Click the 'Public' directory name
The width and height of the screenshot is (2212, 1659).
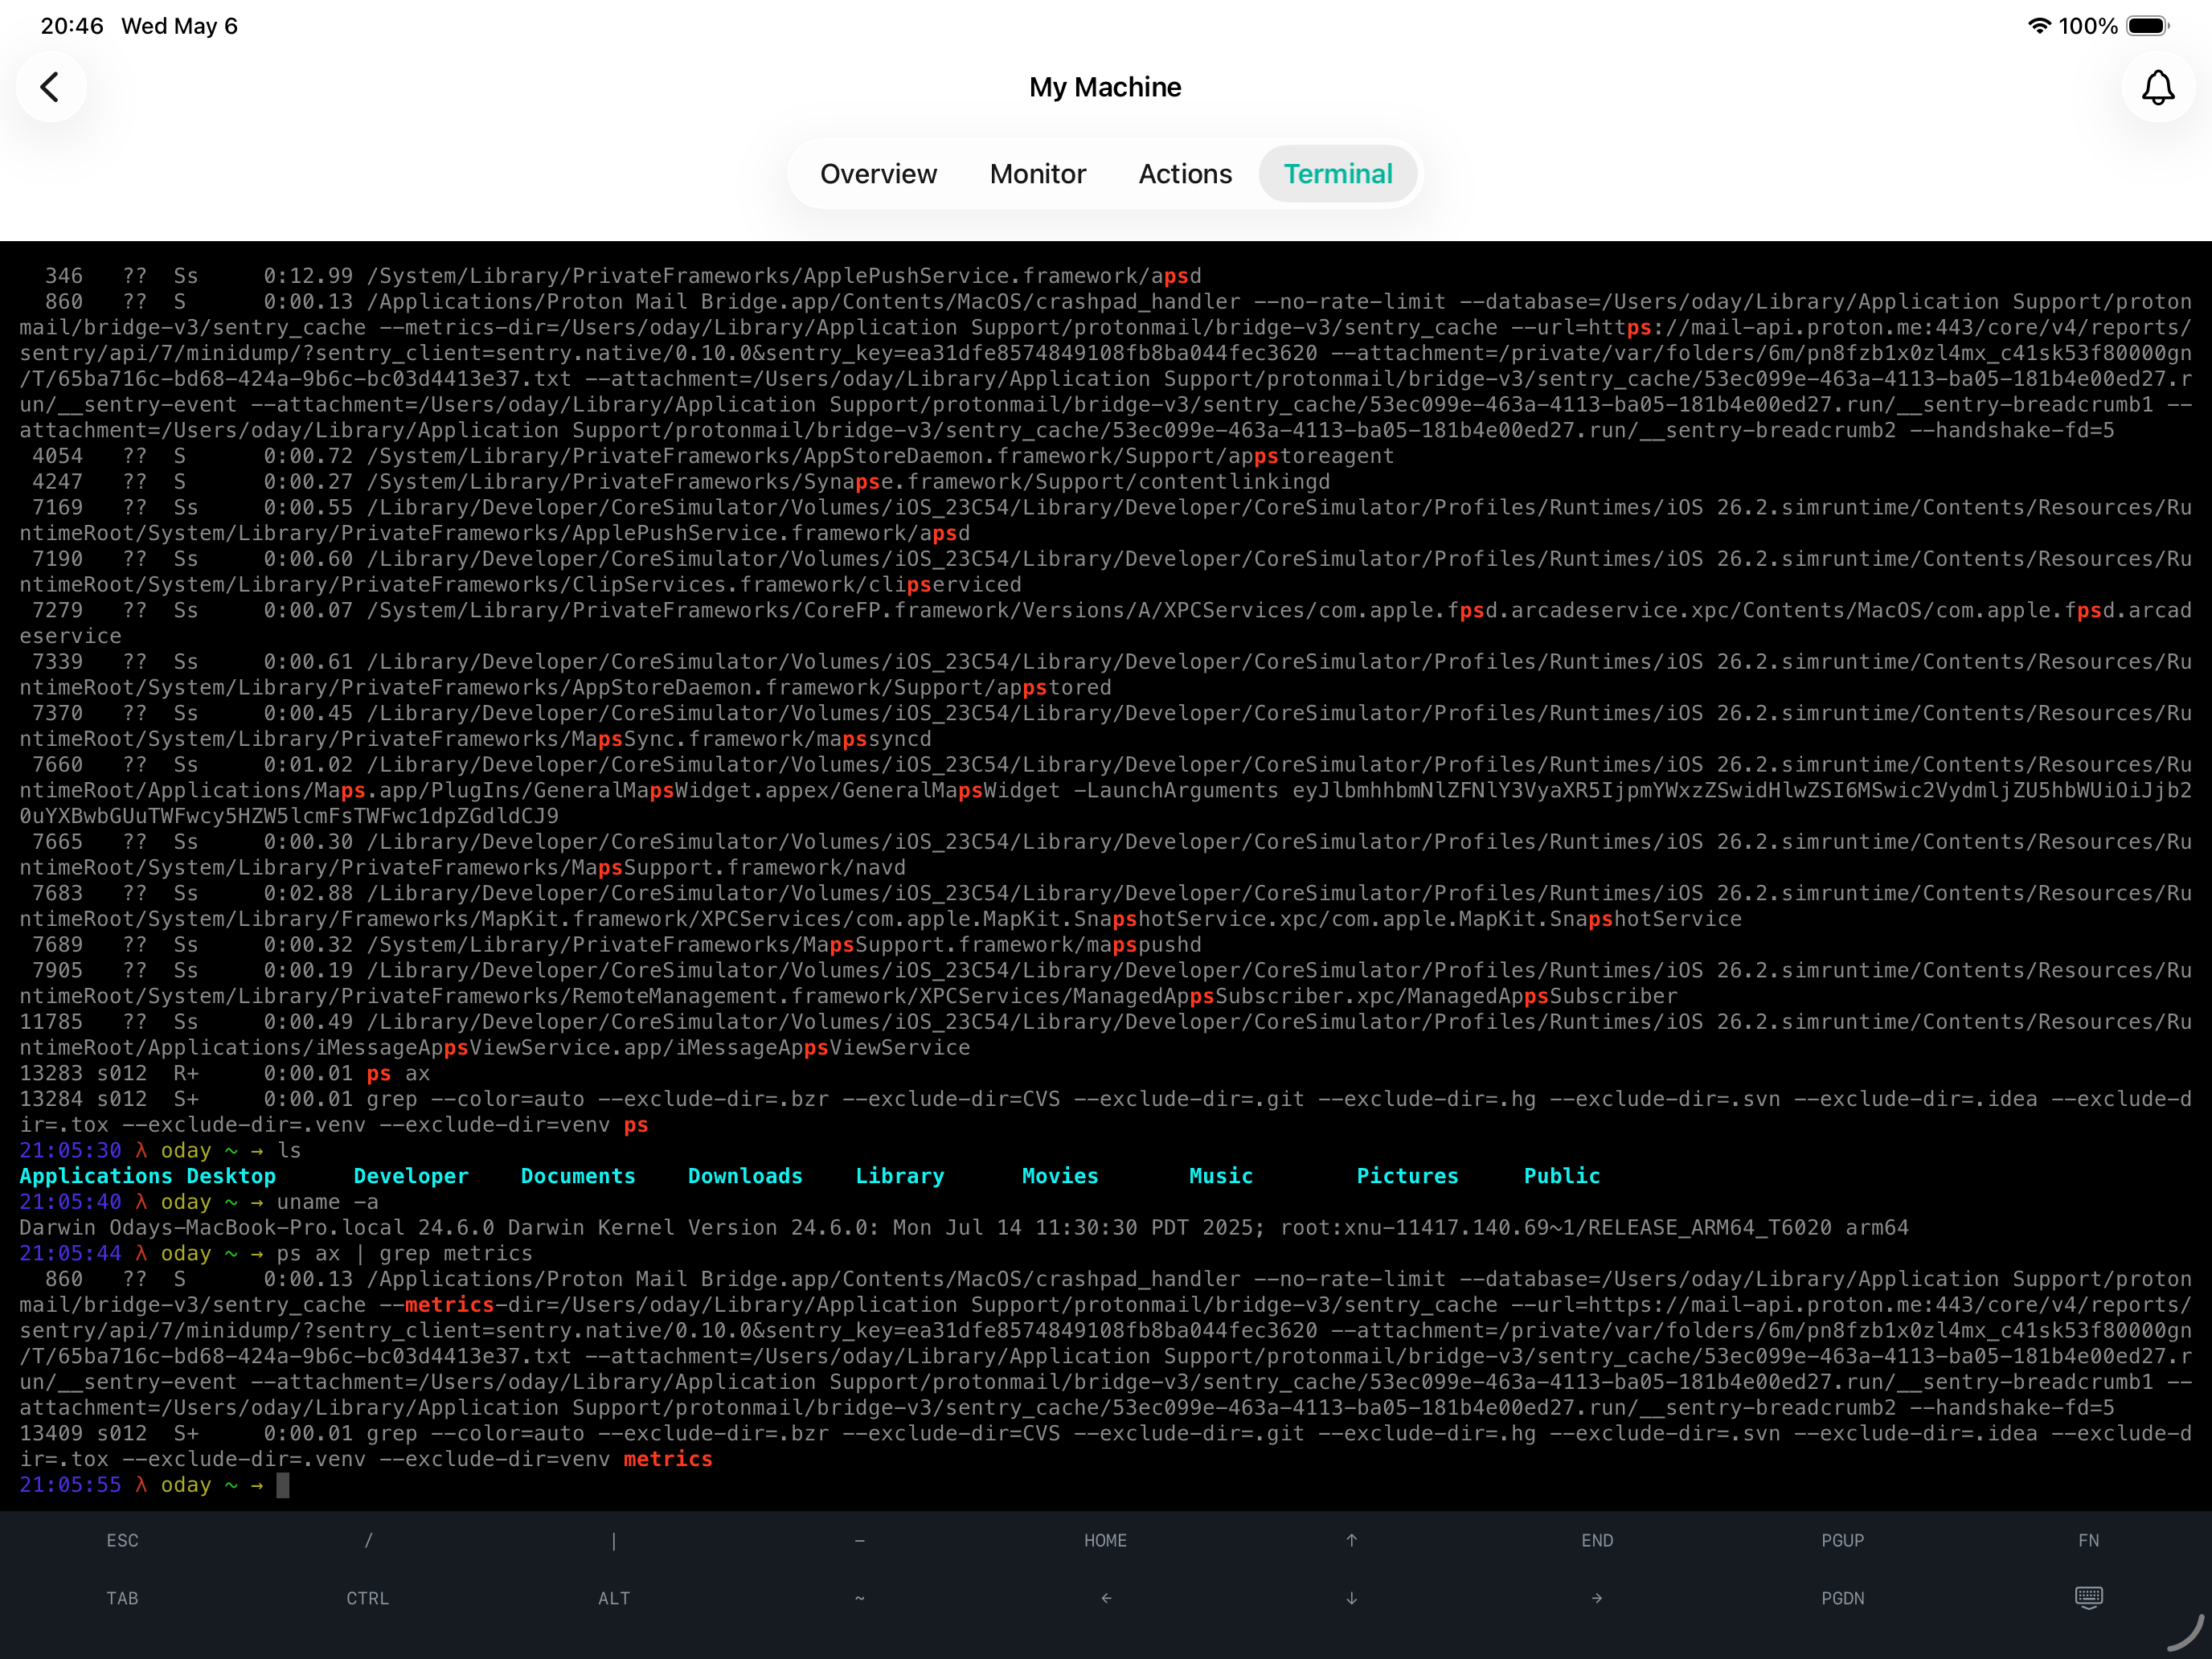pos(1562,1176)
